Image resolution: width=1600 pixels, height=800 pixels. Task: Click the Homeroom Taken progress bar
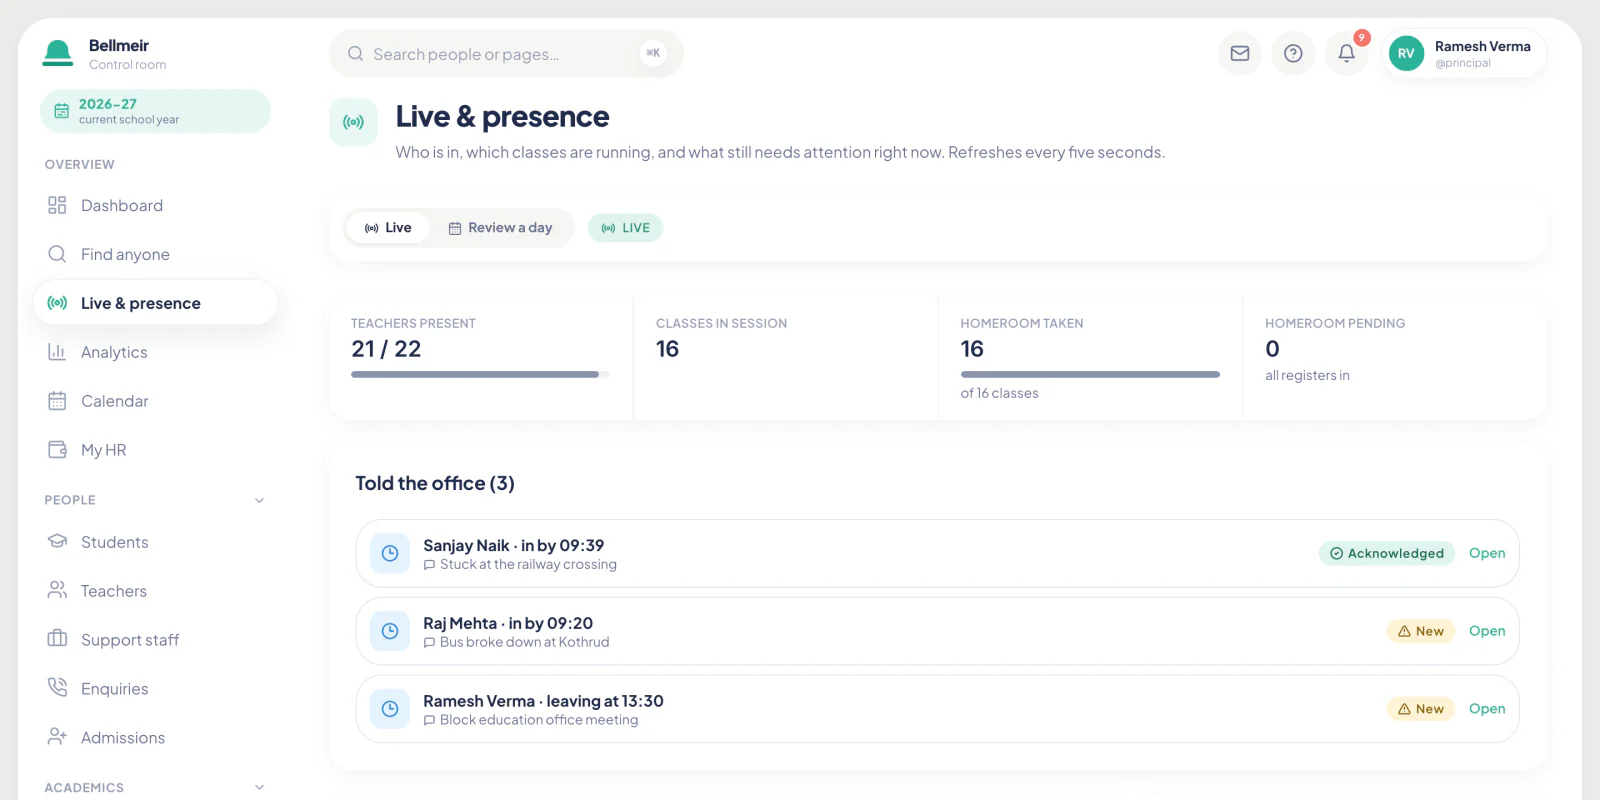pos(1090,374)
